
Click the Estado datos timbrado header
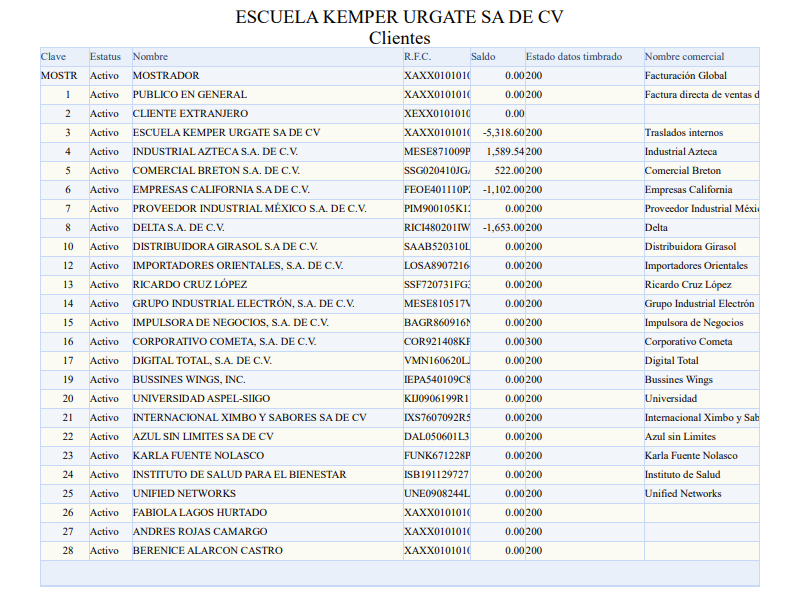tap(573, 57)
